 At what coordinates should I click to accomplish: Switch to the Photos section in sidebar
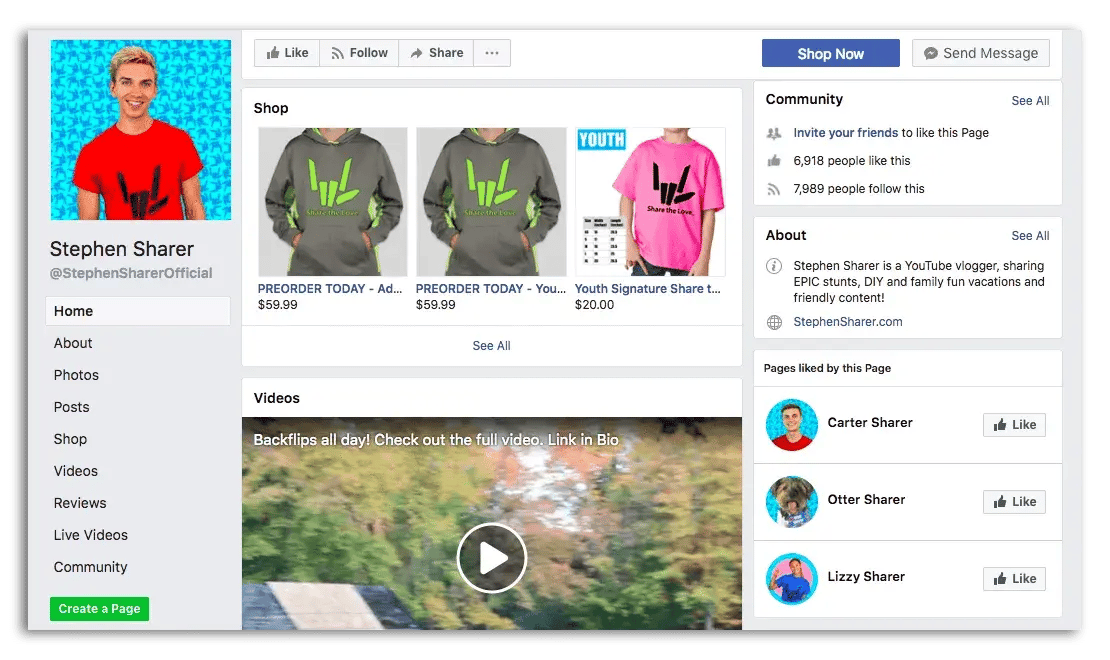click(76, 375)
